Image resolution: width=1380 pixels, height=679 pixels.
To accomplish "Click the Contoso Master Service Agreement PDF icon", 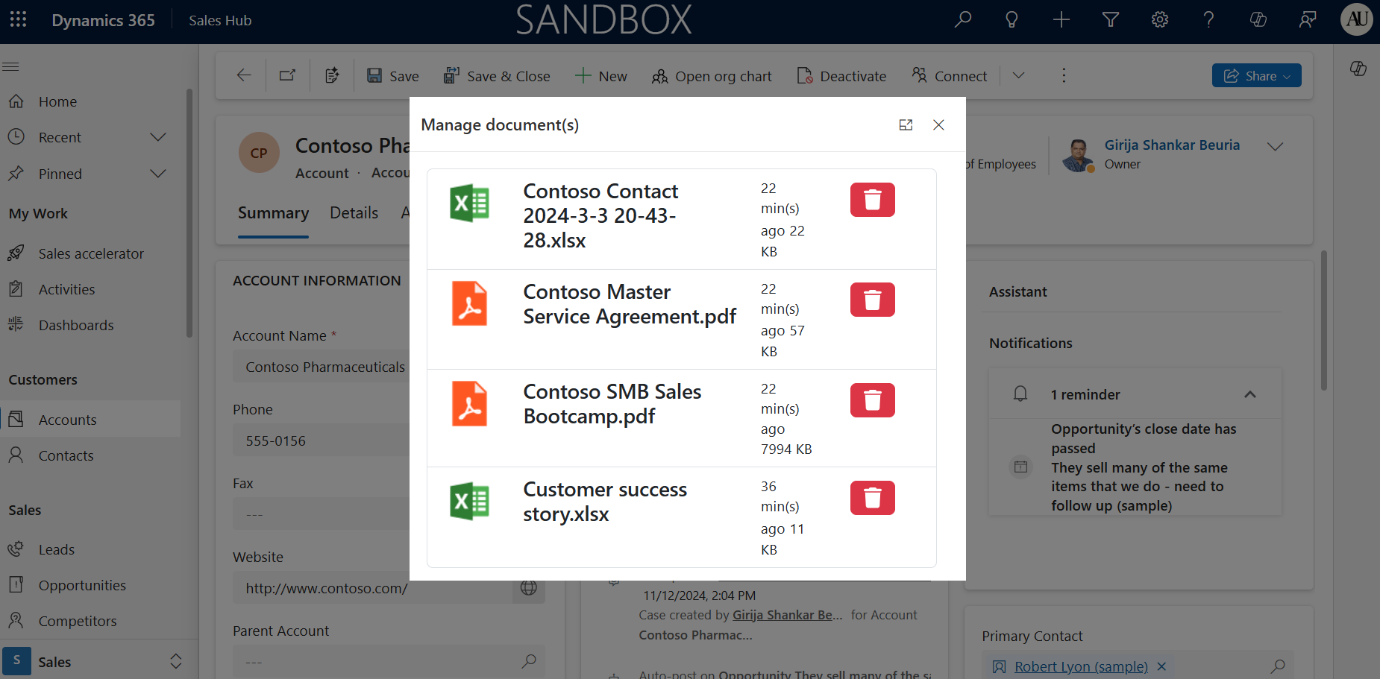I will tap(469, 304).
